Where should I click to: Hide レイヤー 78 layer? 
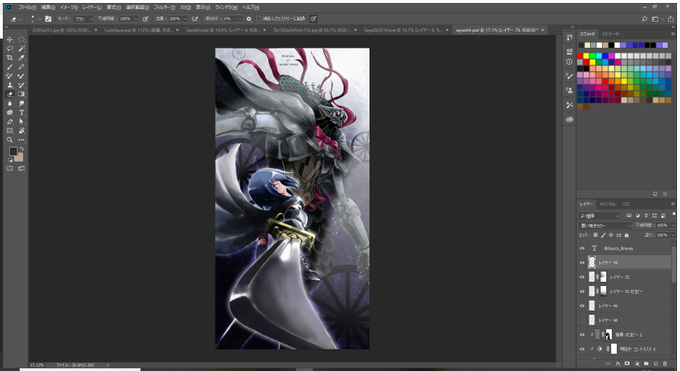tap(582, 263)
